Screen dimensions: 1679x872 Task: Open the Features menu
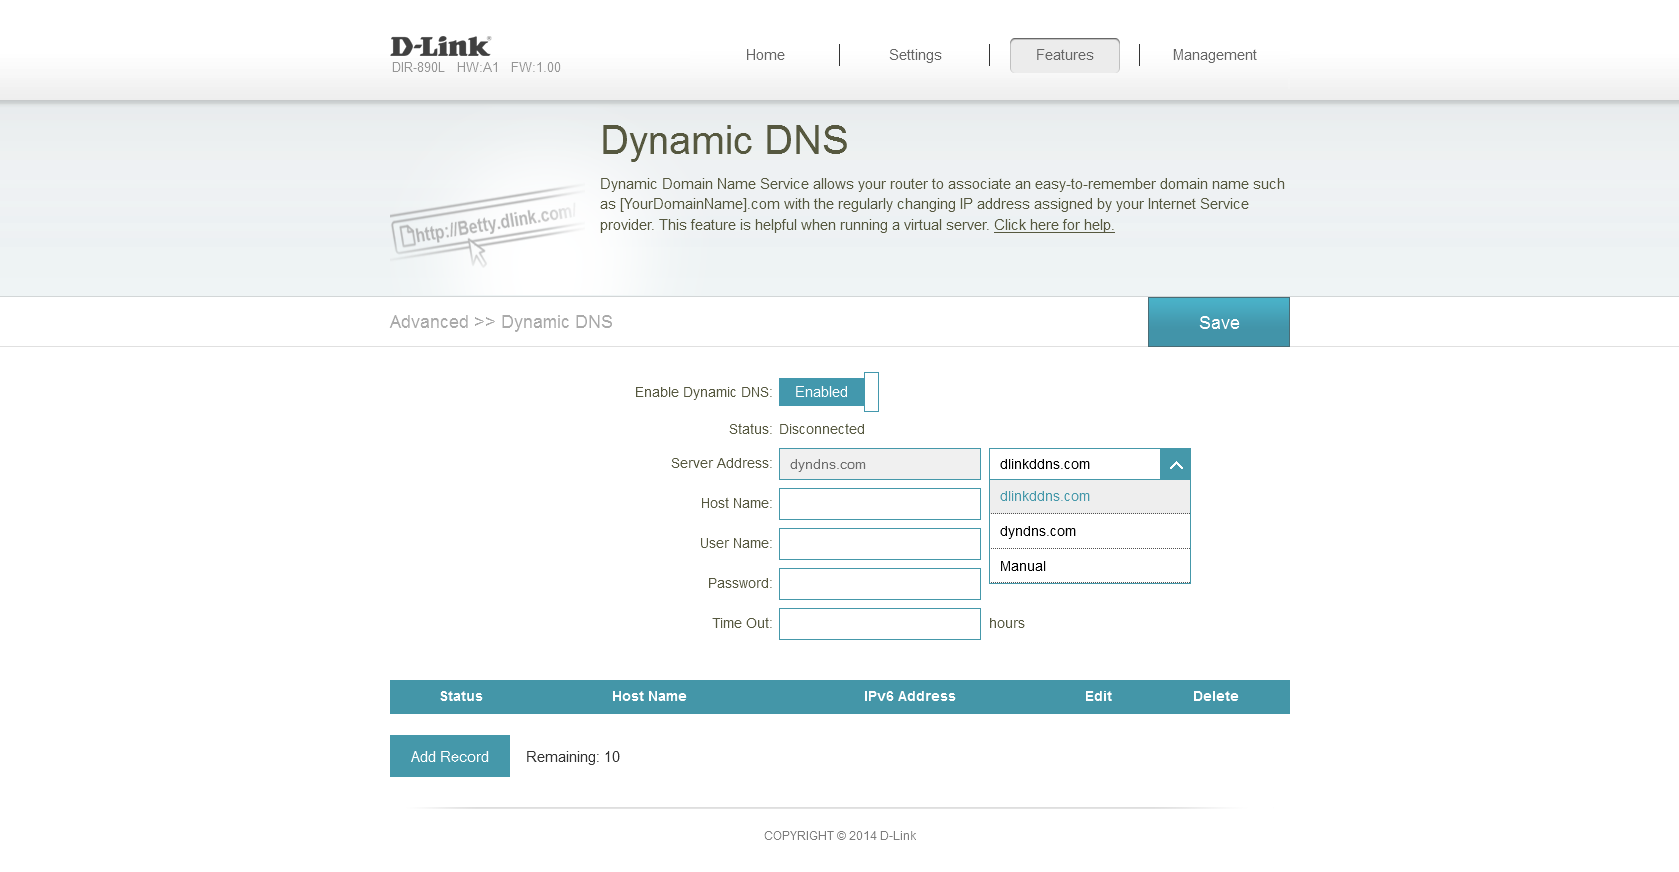pyautogui.click(x=1065, y=55)
